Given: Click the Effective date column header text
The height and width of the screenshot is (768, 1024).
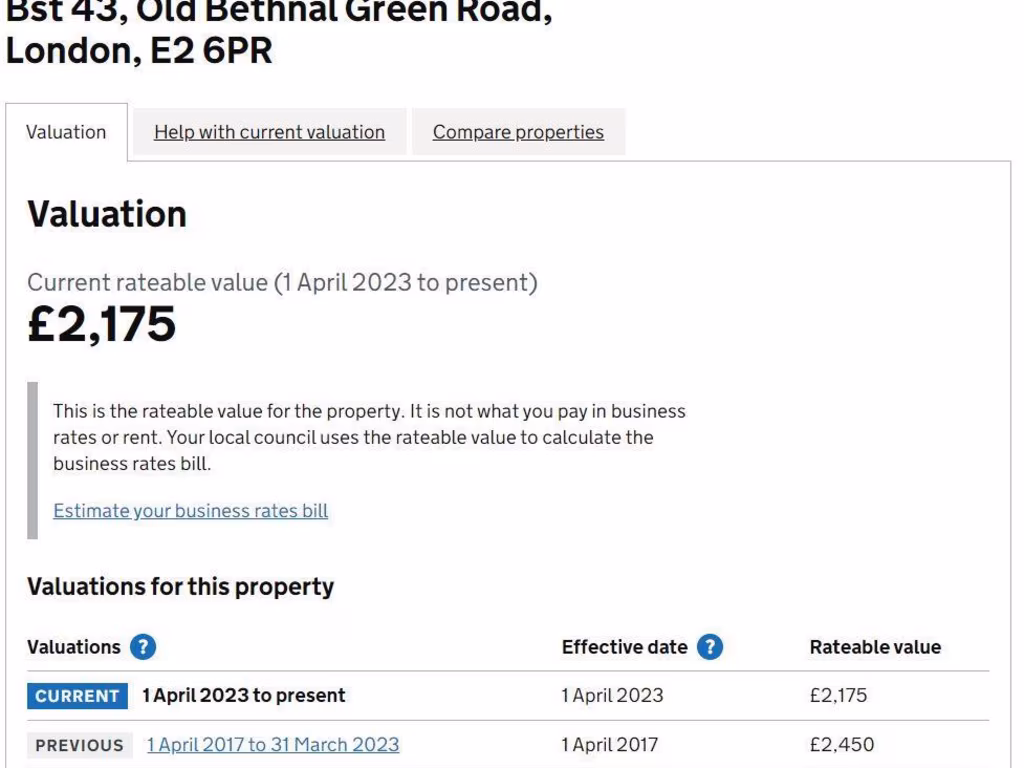Looking at the screenshot, I should (x=624, y=647).
